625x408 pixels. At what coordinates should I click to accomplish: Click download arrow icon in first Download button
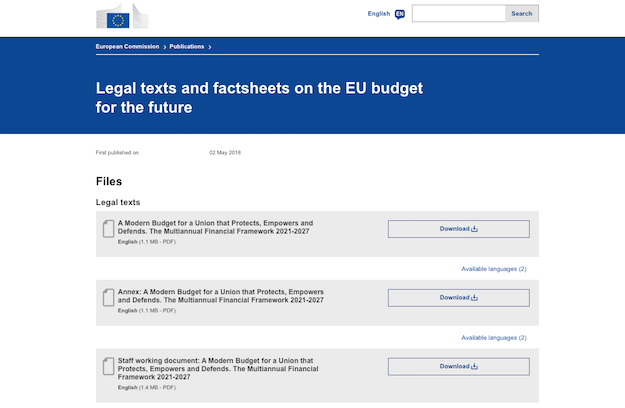pyautogui.click(x=474, y=229)
